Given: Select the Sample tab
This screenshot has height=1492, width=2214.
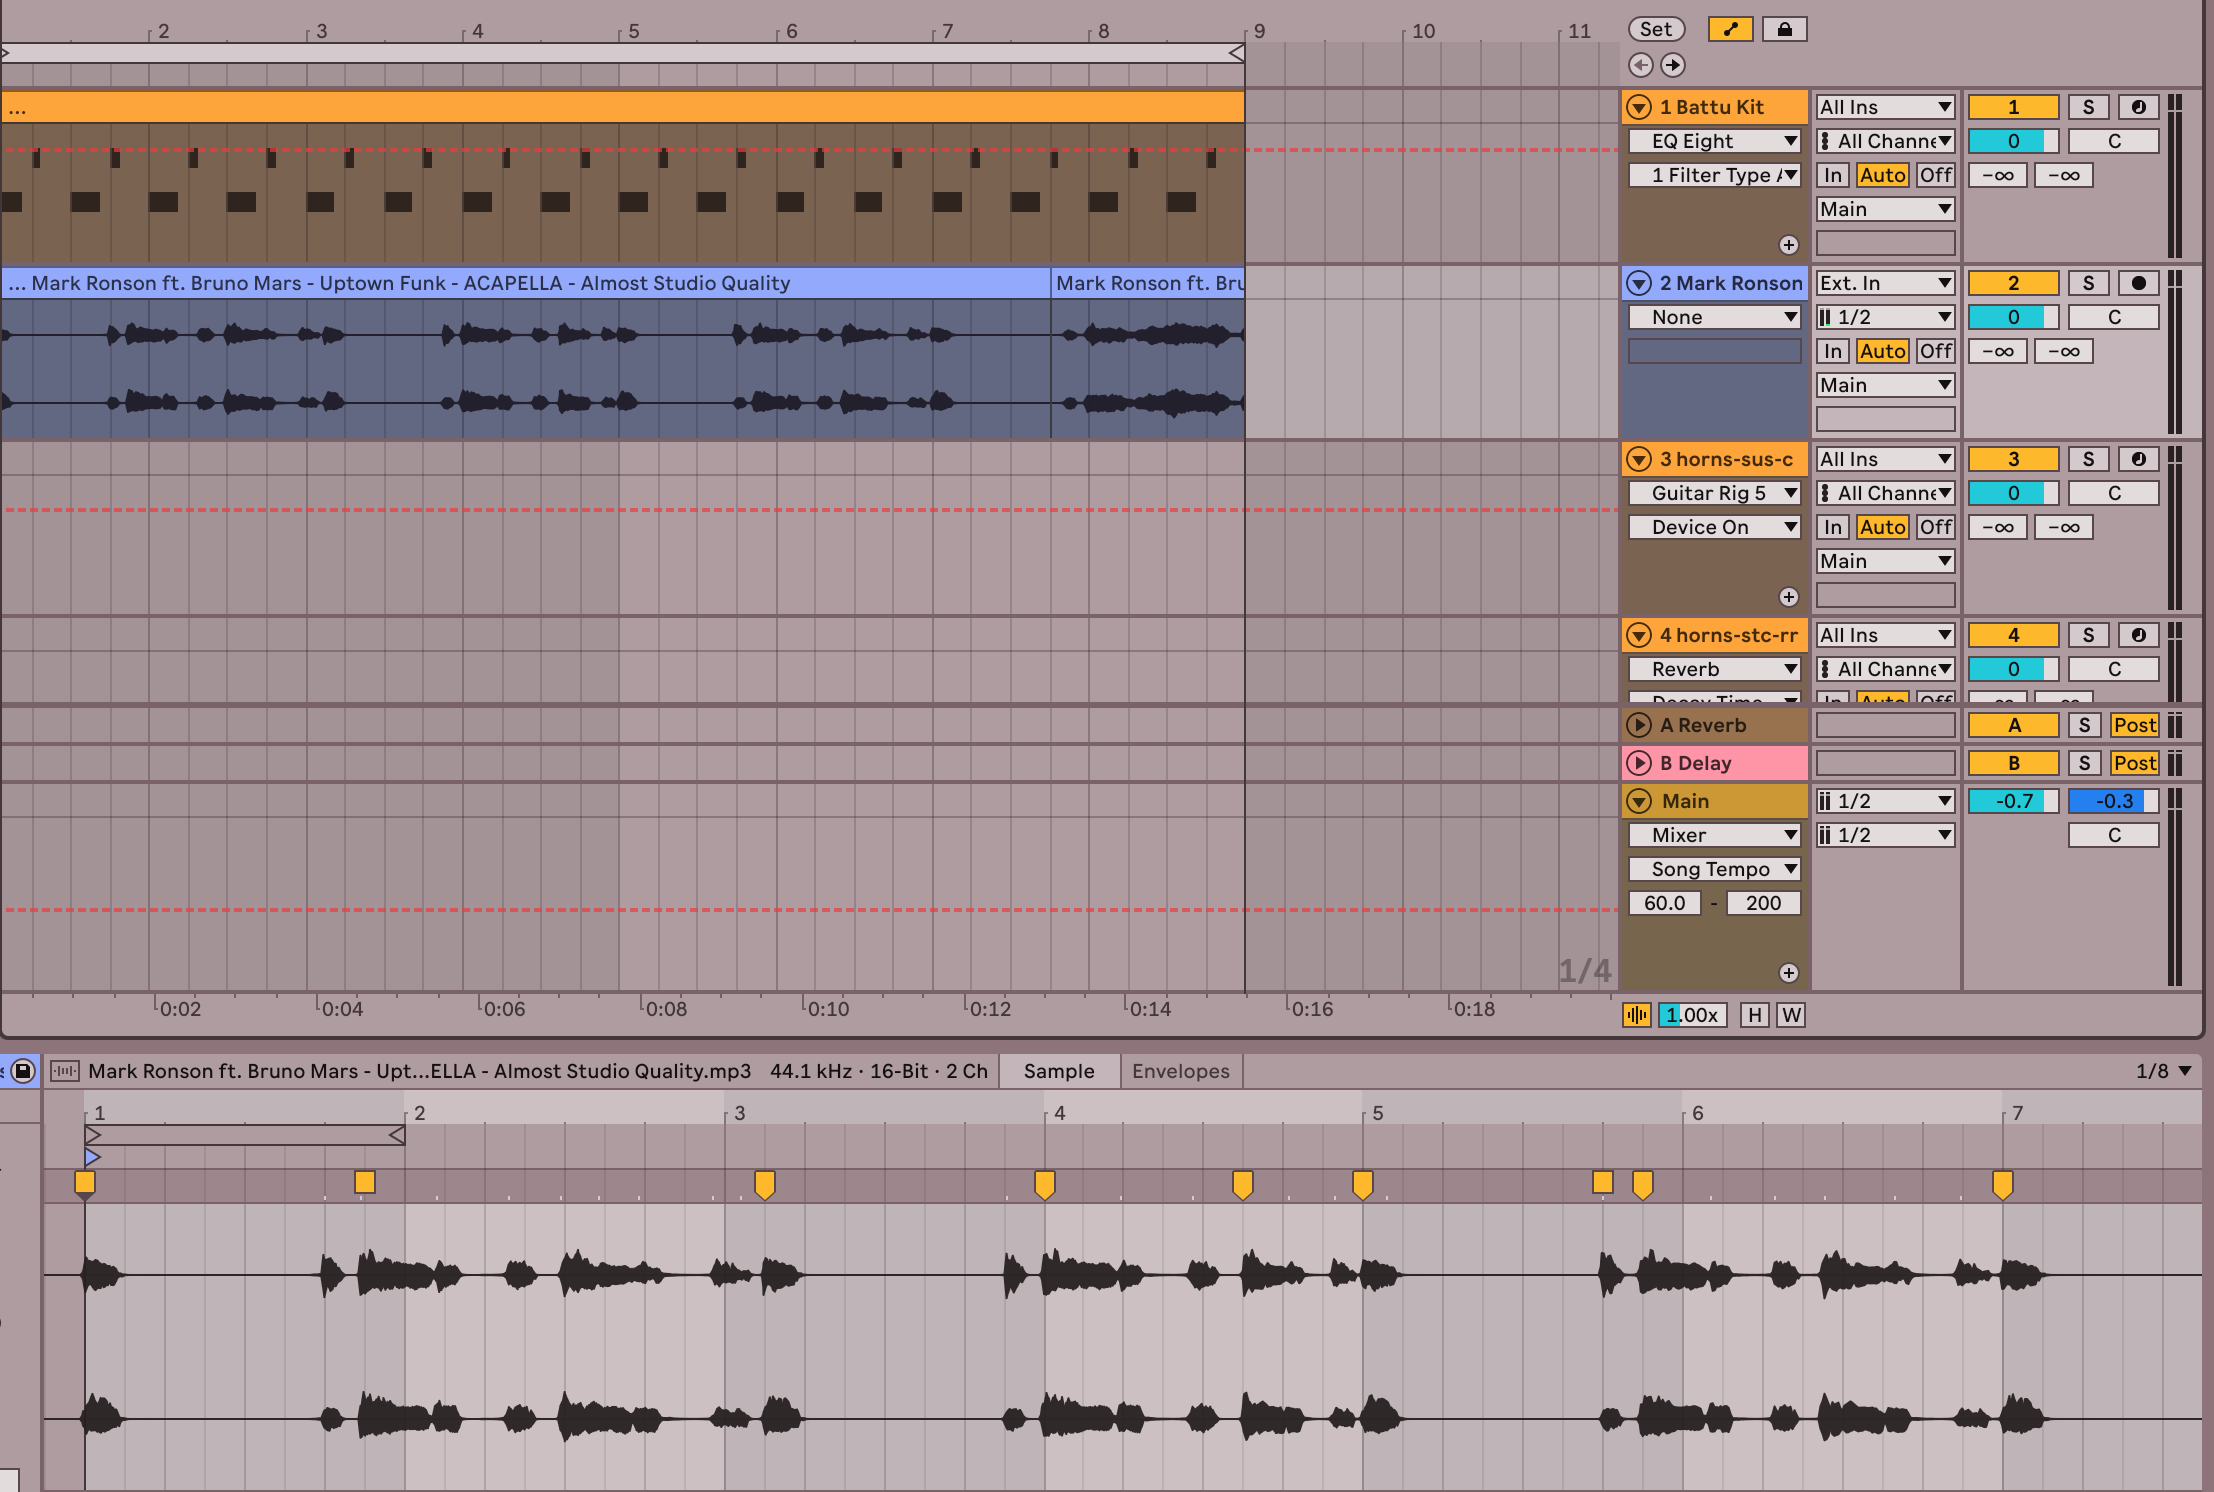Looking at the screenshot, I should [1058, 1071].
